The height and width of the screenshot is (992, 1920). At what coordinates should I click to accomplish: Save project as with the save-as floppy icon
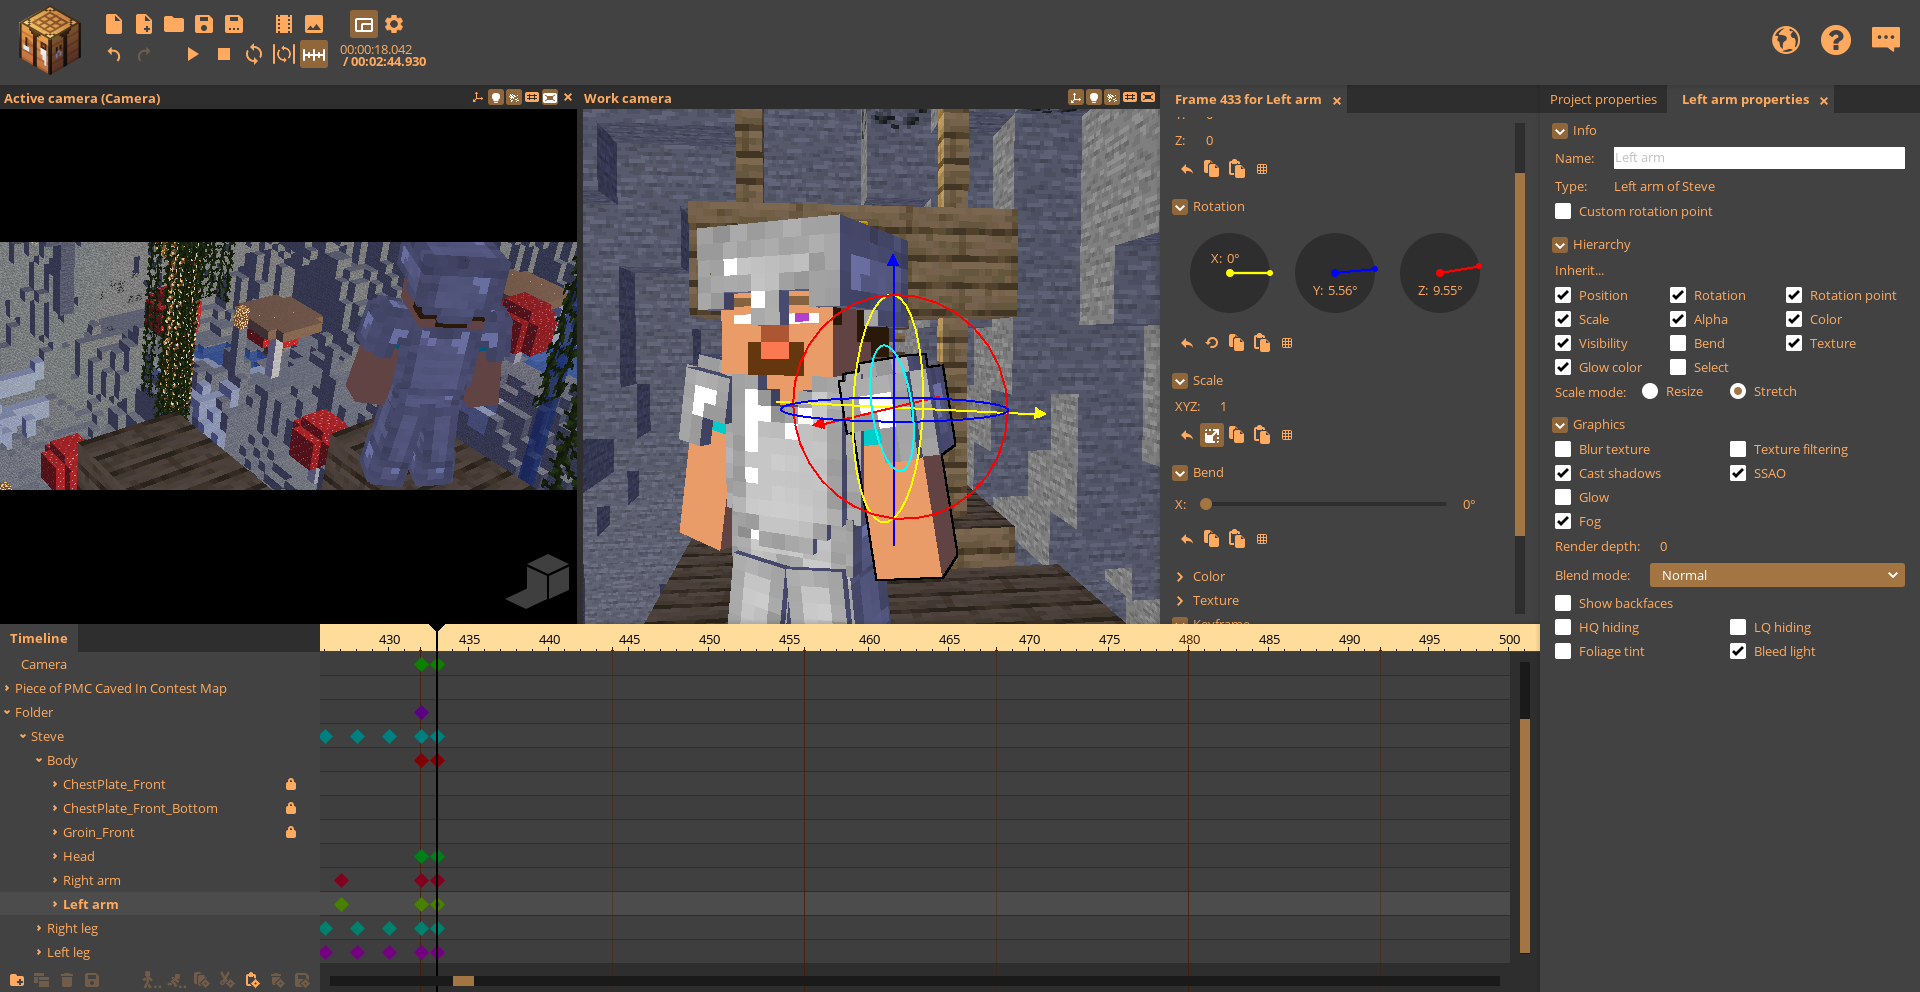(234, 23)
